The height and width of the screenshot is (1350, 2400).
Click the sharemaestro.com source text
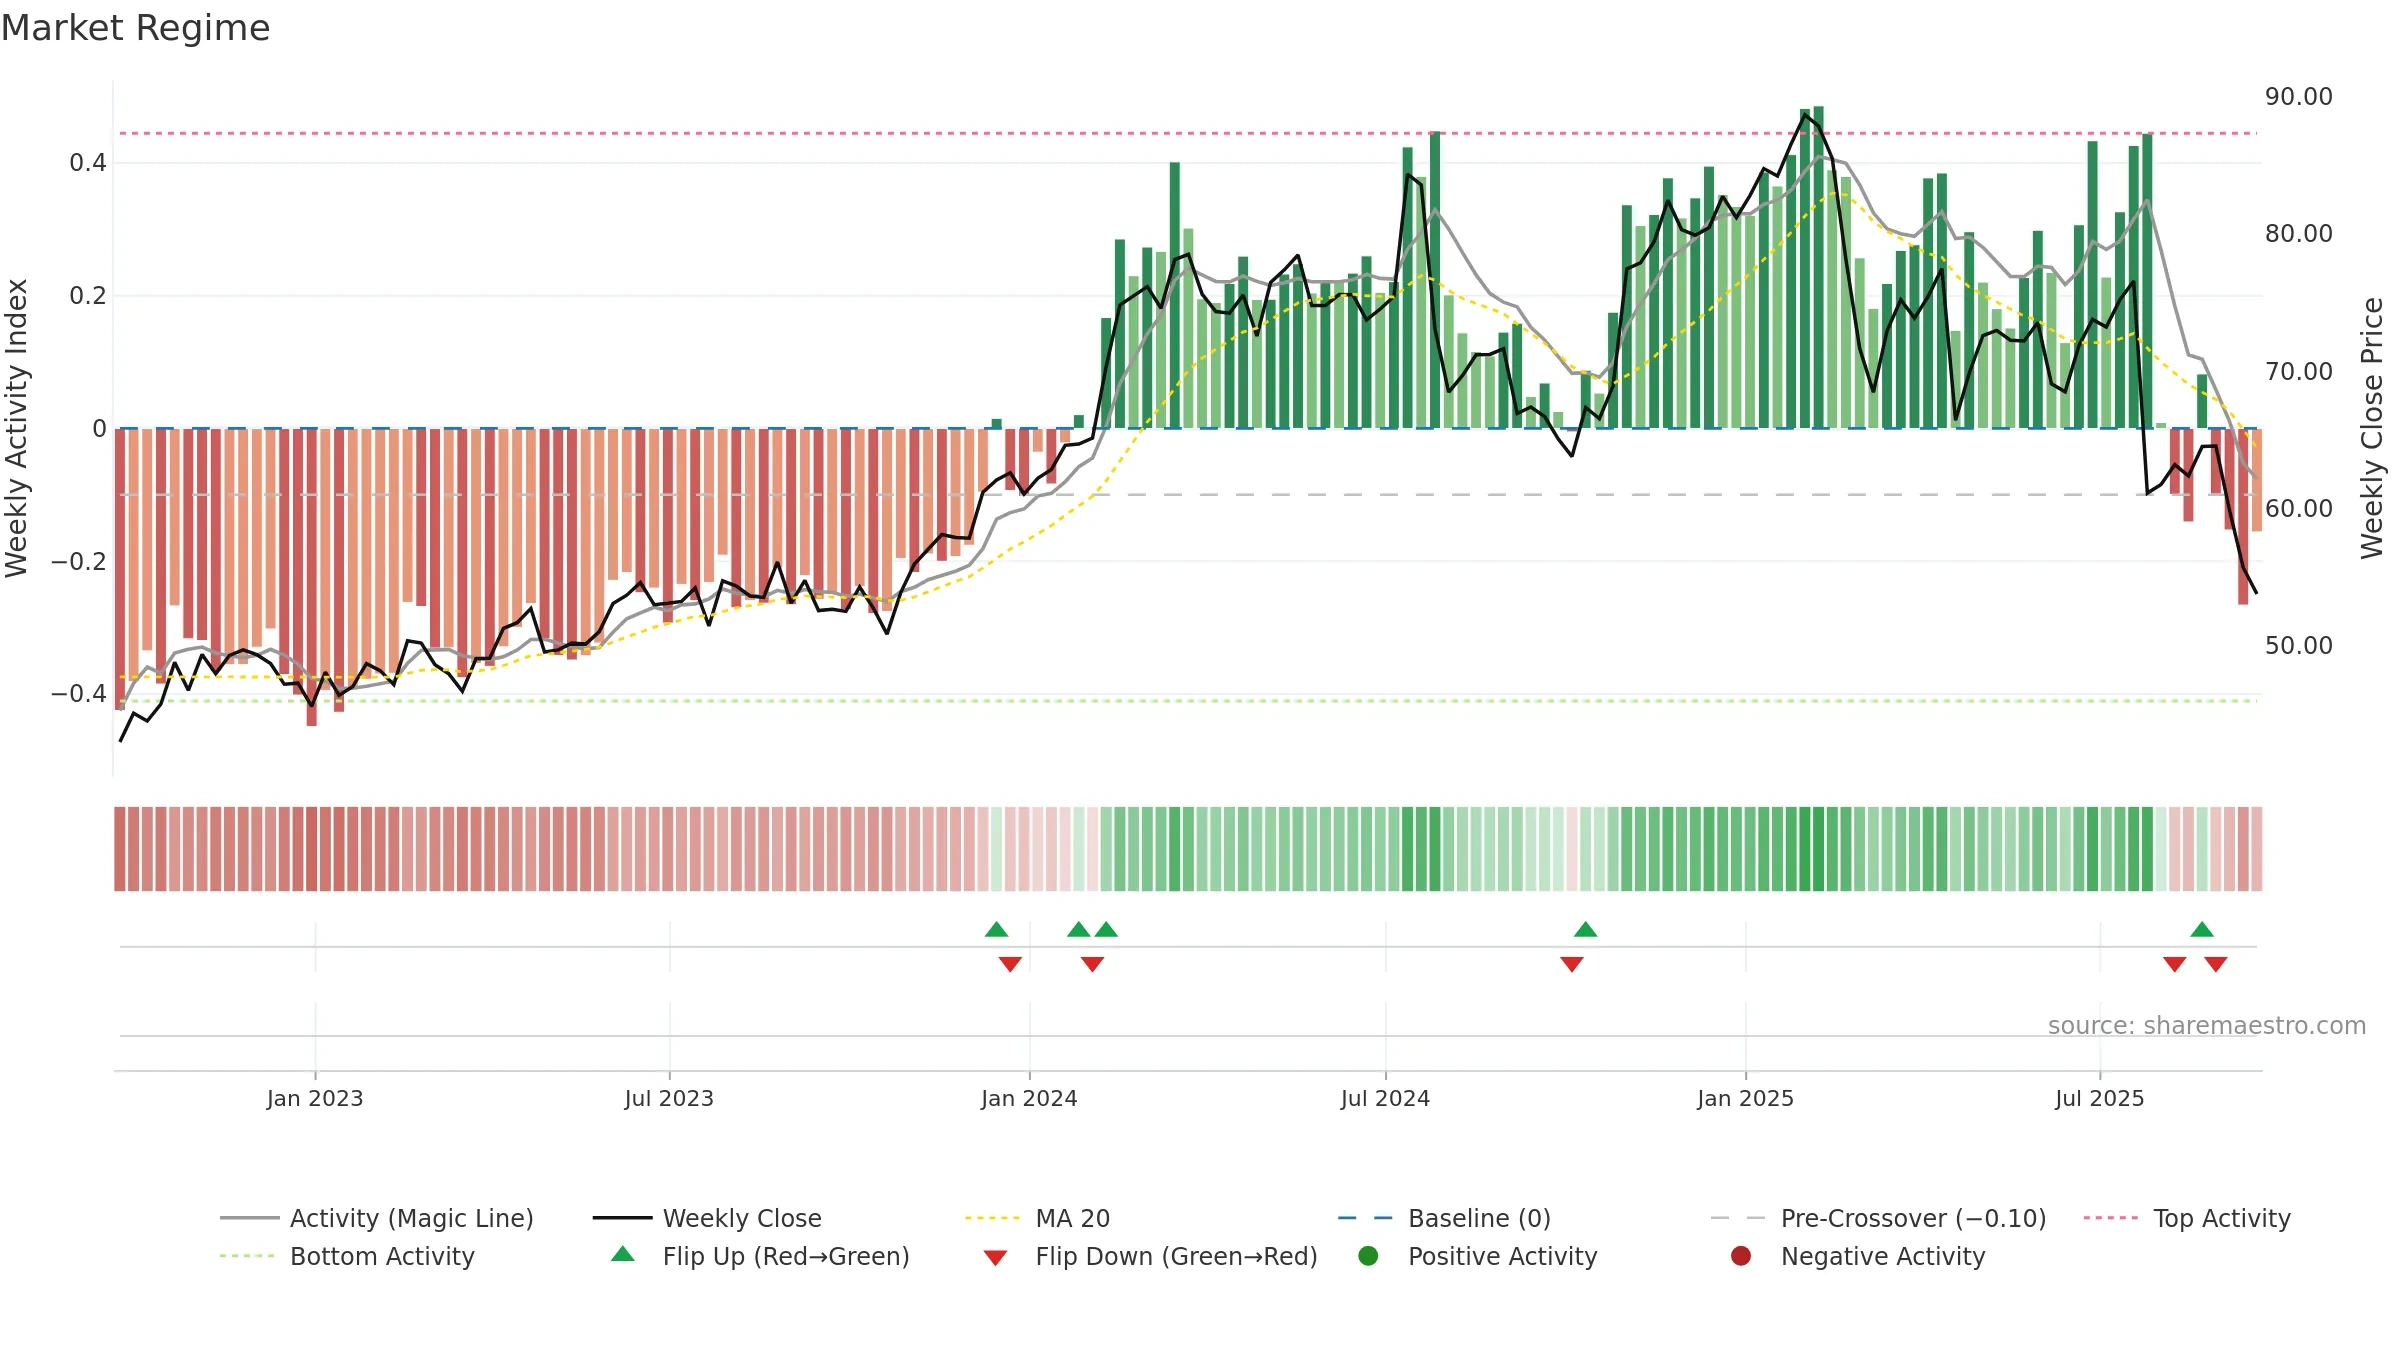click(2207, 1025)
